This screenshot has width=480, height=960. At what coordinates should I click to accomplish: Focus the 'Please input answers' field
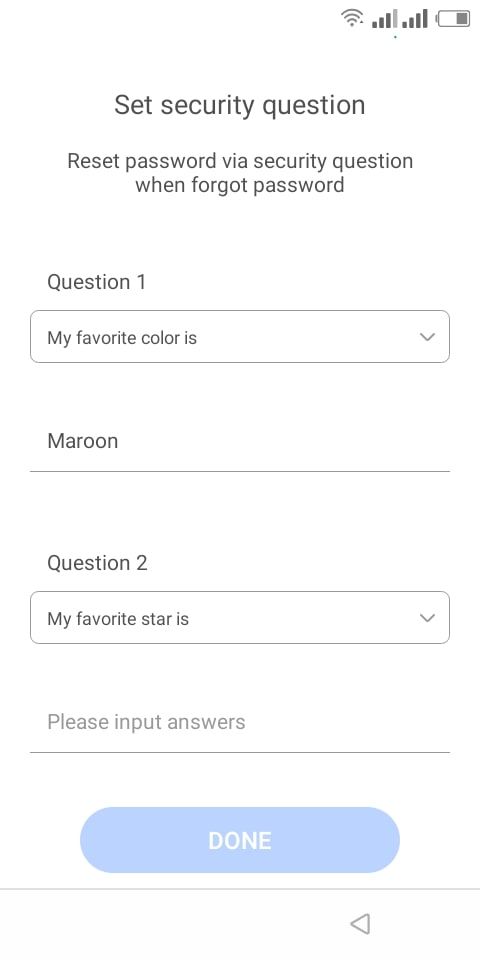point(240,722)
